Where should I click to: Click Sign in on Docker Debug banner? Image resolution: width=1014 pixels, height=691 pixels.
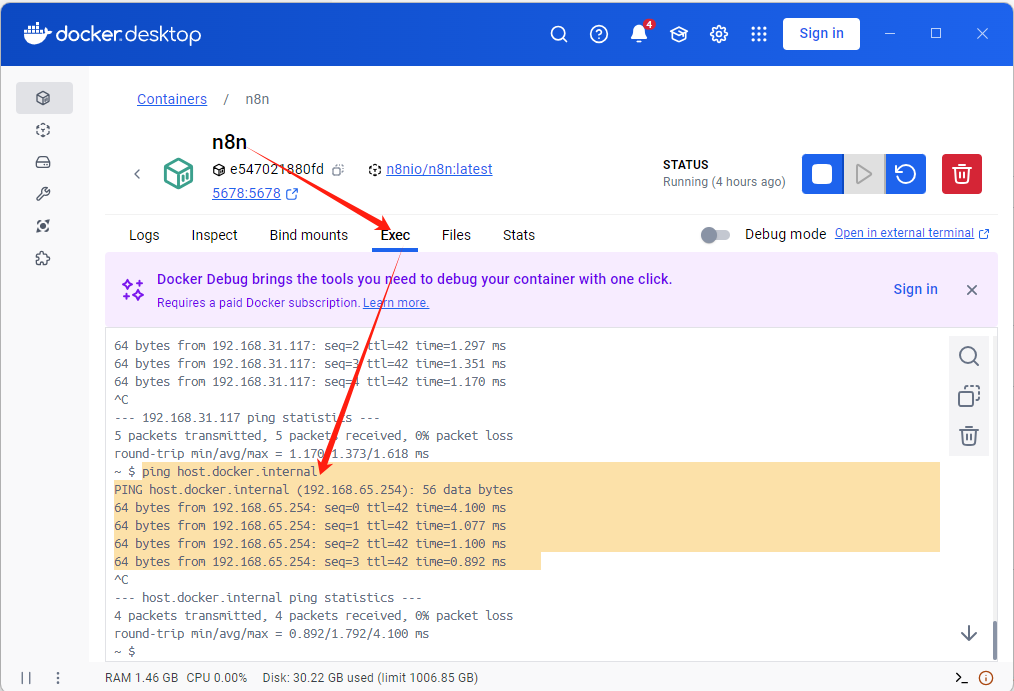coord(915,289)
